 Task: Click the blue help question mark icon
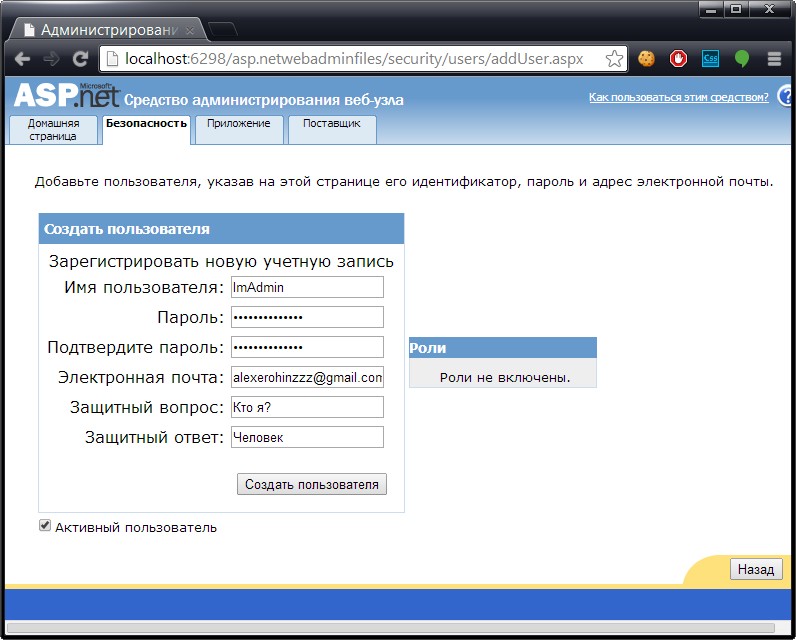tap(786, 95)
